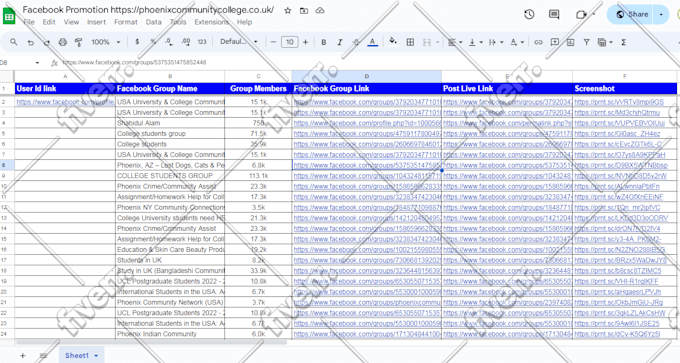Increase font size with plus button
680x363 pixels.
[305, 42]
